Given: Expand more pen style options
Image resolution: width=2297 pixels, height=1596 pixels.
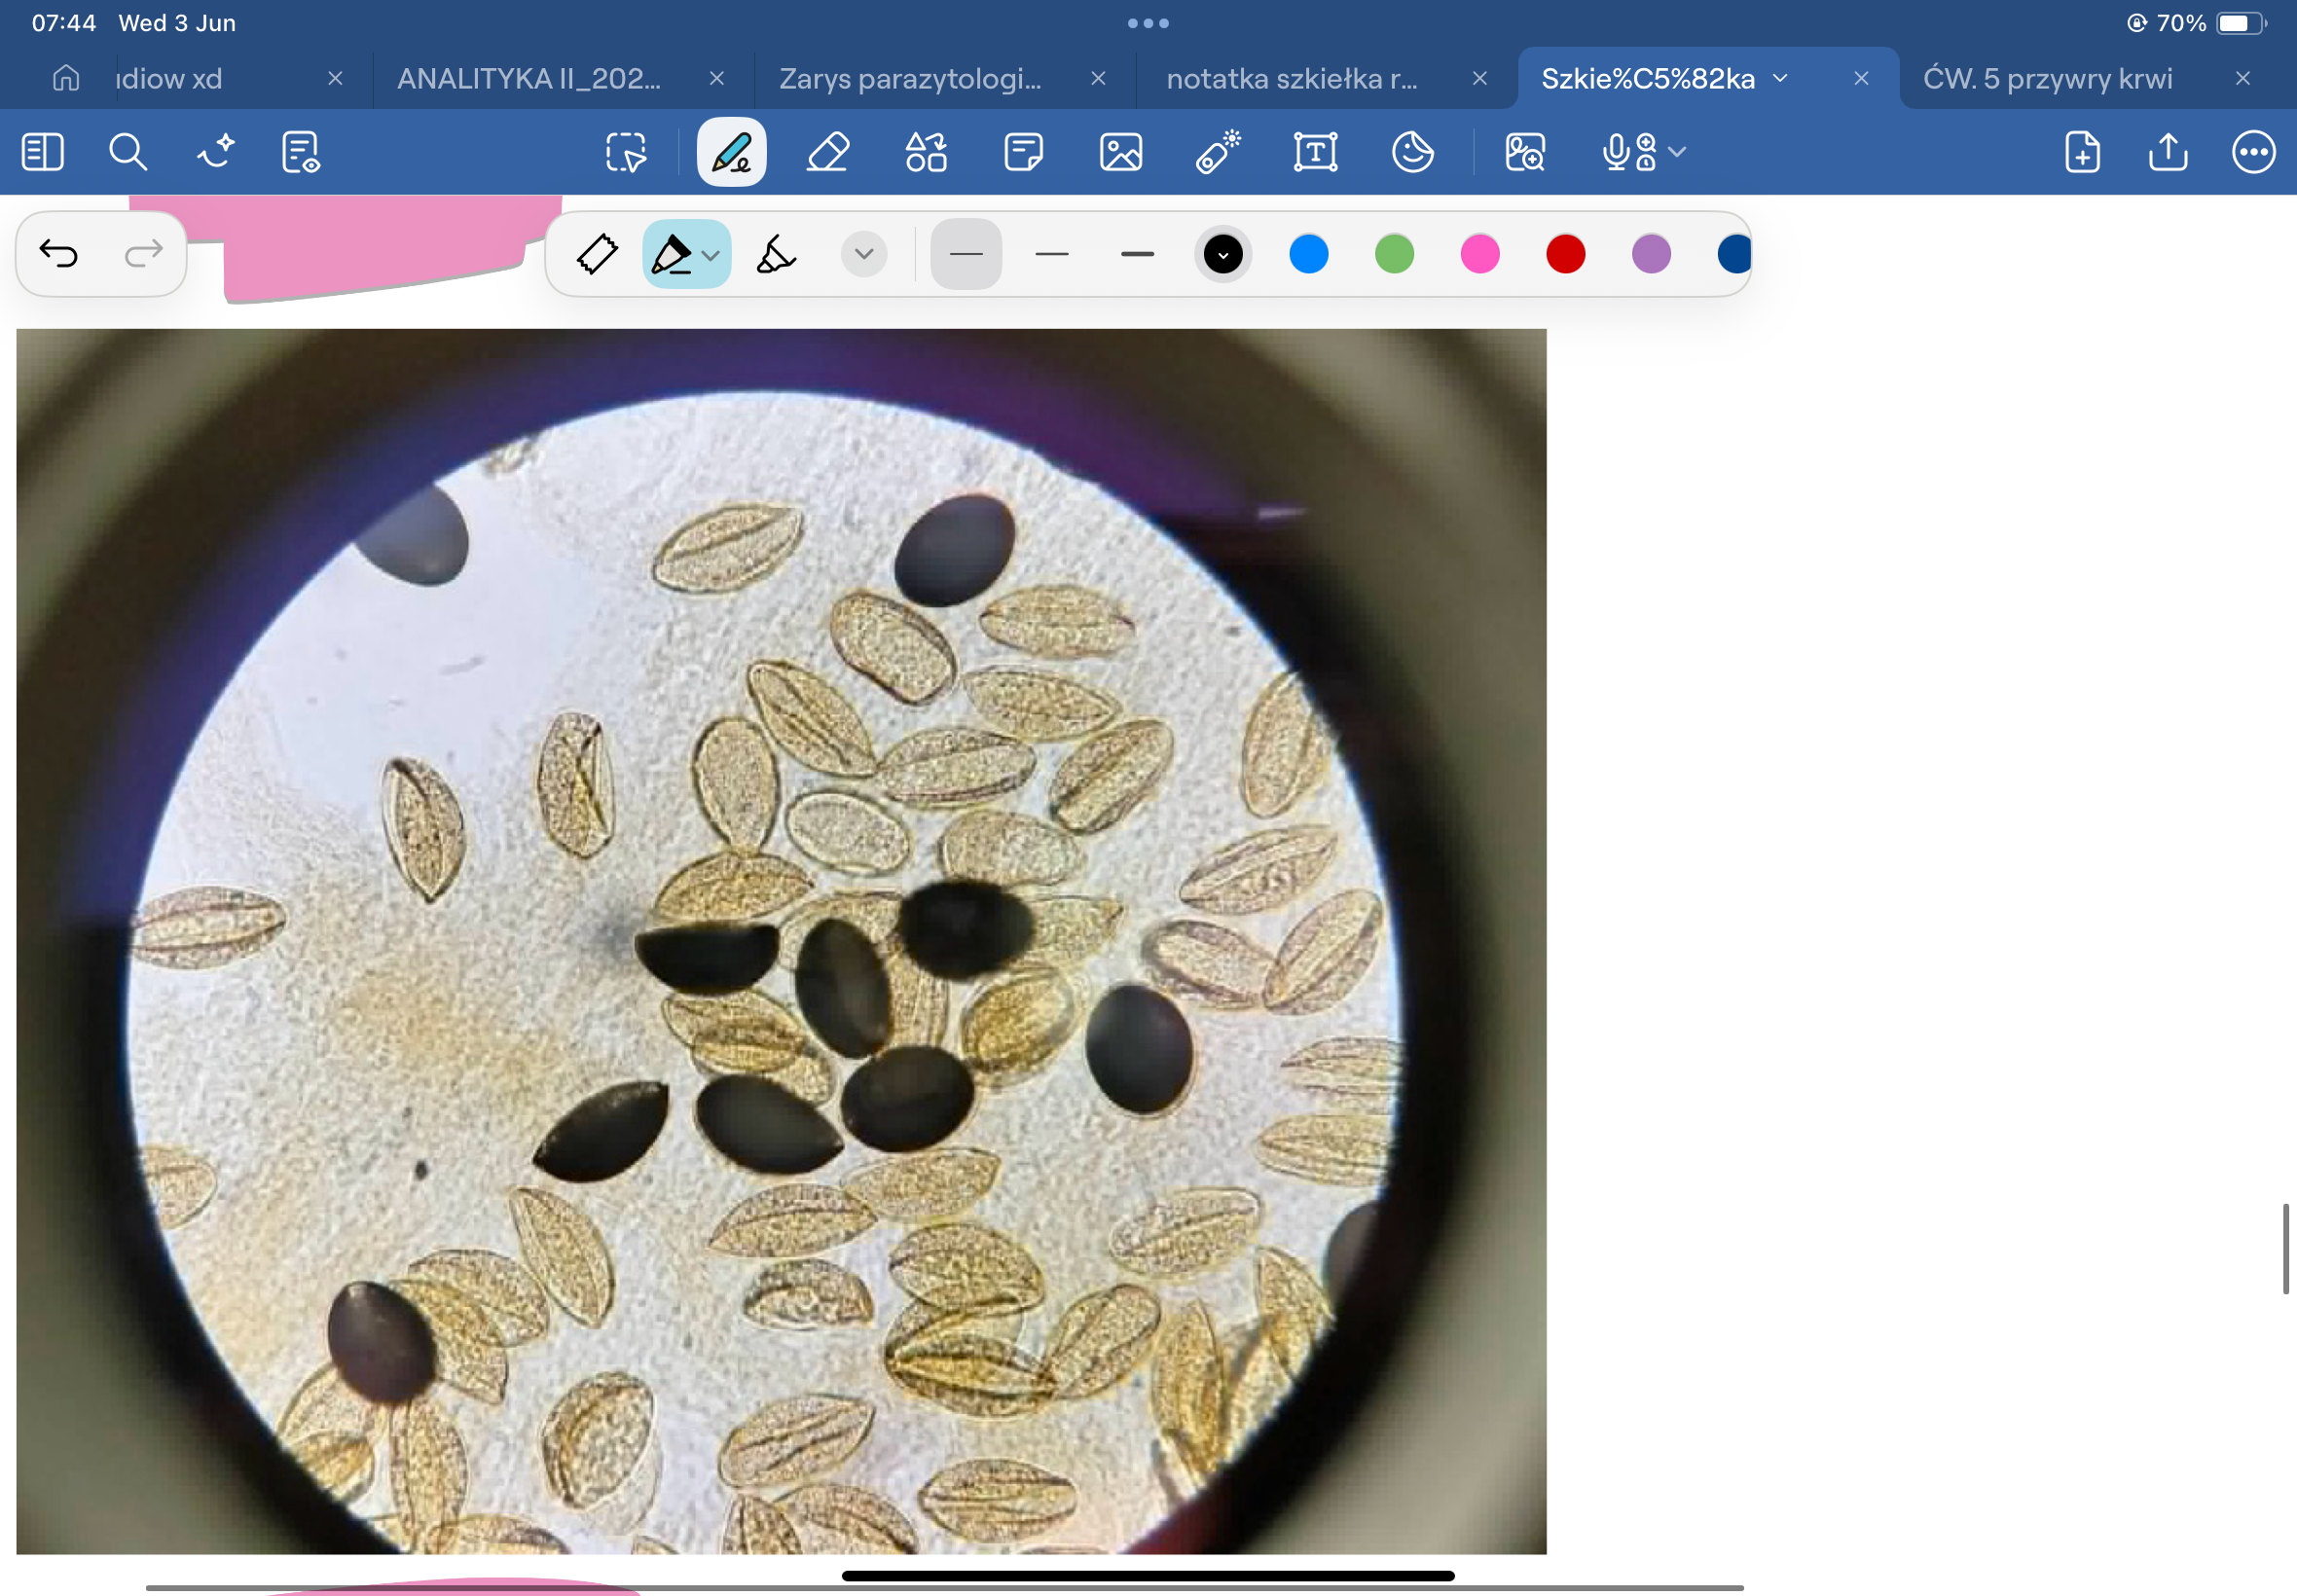Looking at the screenshot, I should [x=864, y=254].
